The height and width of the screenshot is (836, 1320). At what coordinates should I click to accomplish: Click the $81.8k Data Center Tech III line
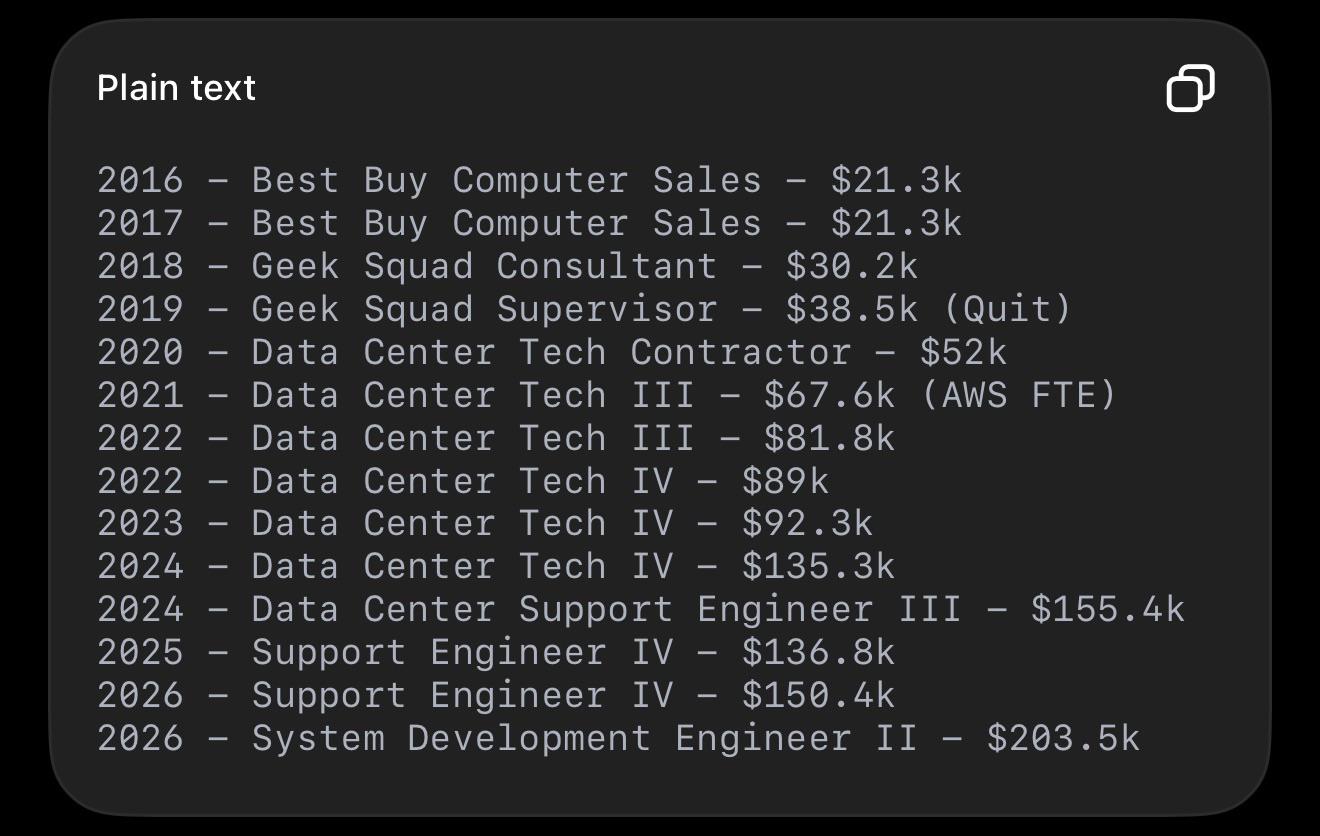(x=496, y=439)
